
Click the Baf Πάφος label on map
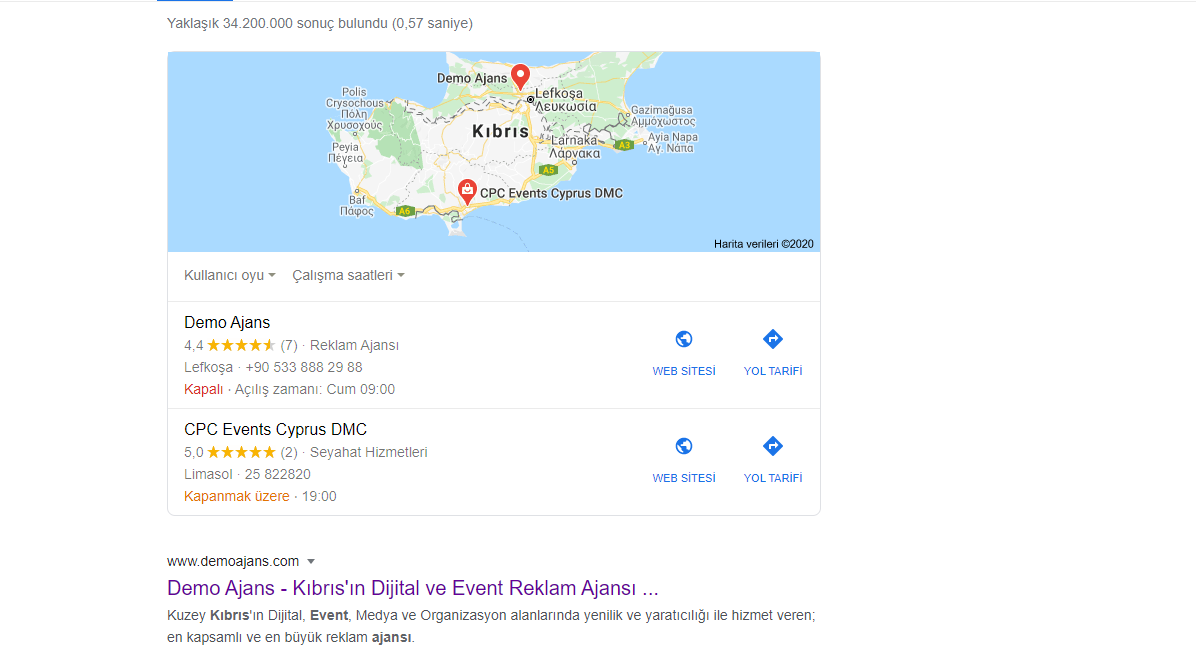(x=357, y=206)
